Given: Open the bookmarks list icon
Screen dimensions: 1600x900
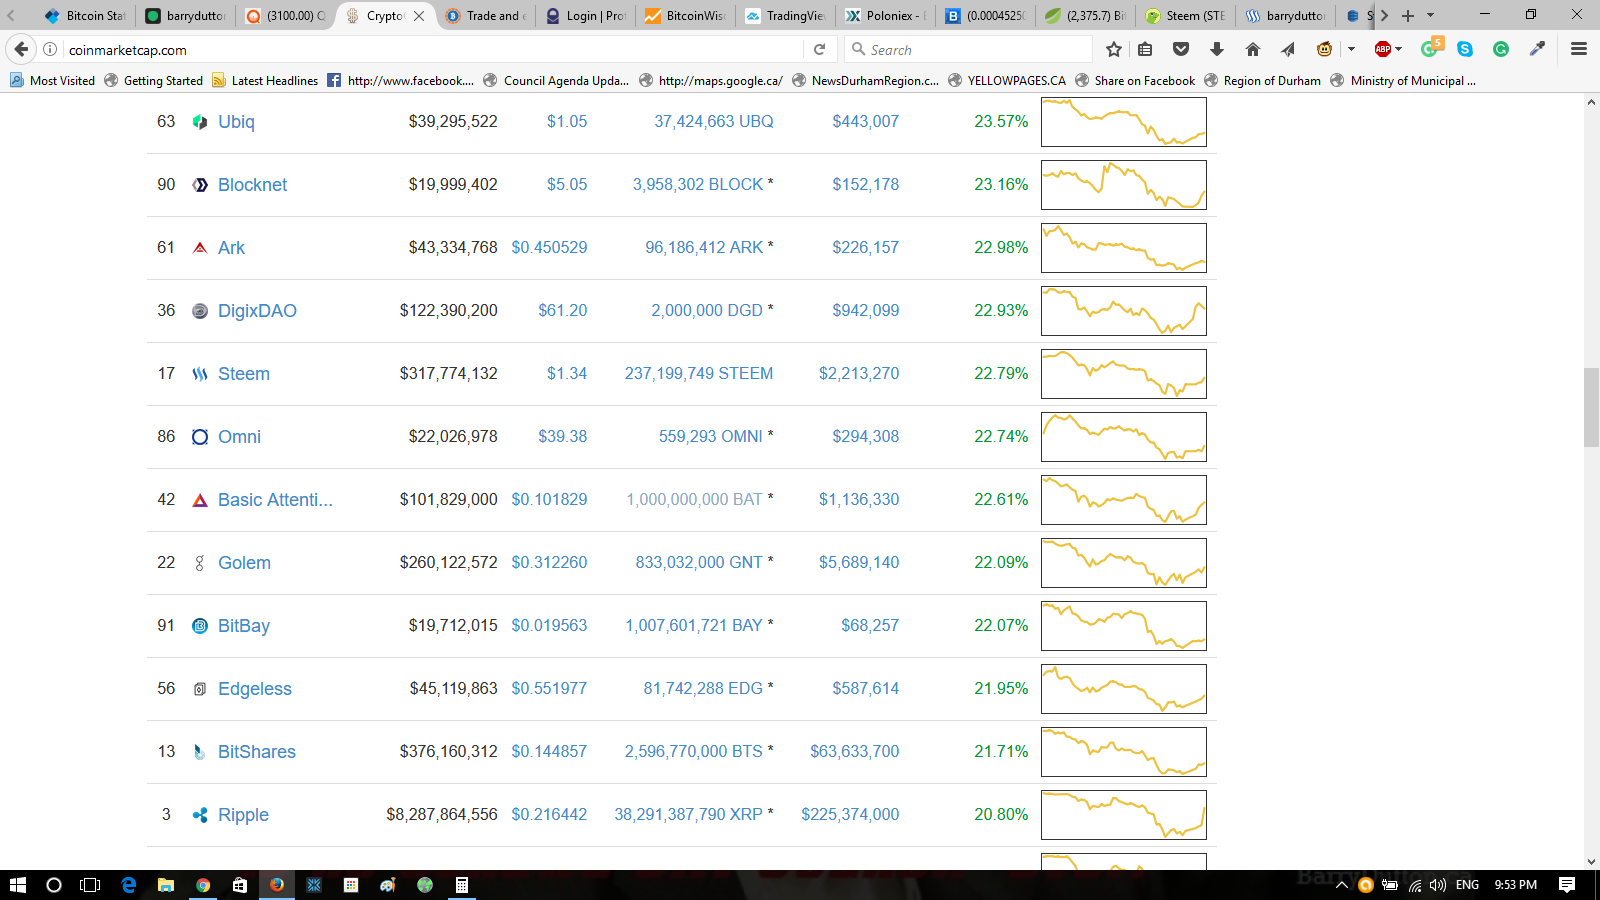Looking at the screenshot, I should 1145,49.
